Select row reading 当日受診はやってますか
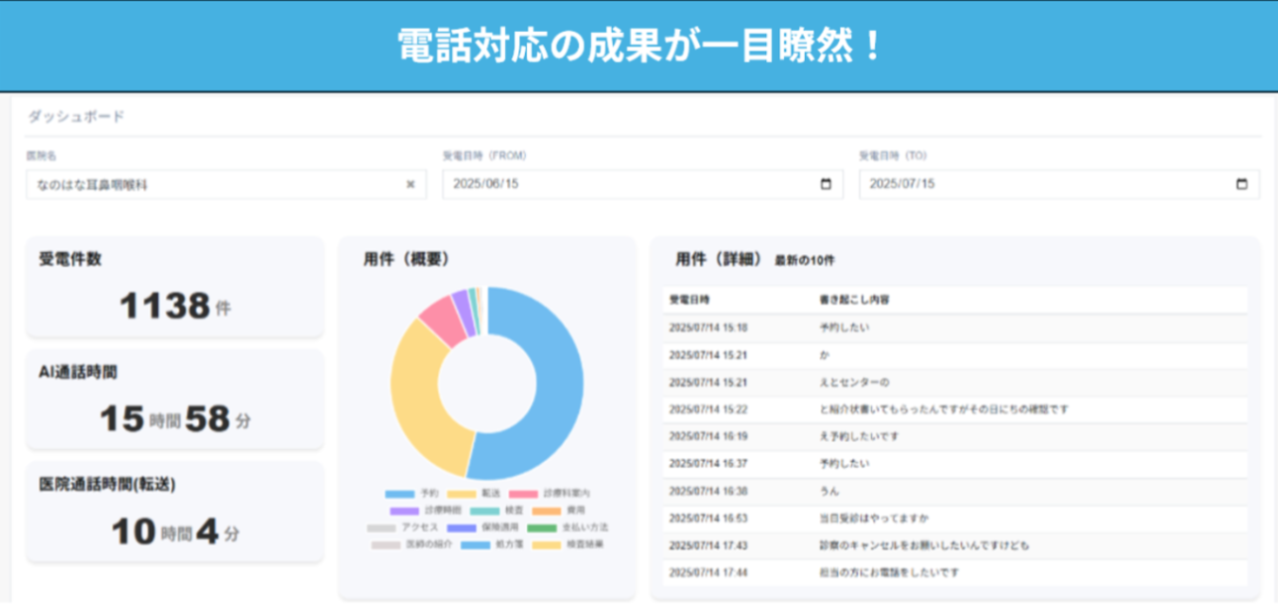The height and width of the screenshot is (609, 1278). click(955, 518)
